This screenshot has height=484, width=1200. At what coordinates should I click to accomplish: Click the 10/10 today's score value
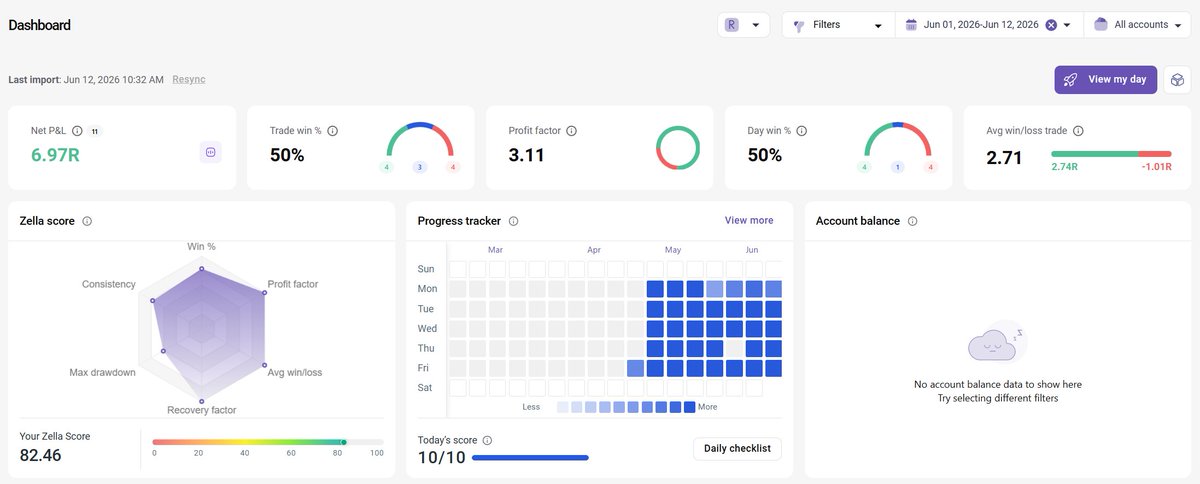pos(440,458)
